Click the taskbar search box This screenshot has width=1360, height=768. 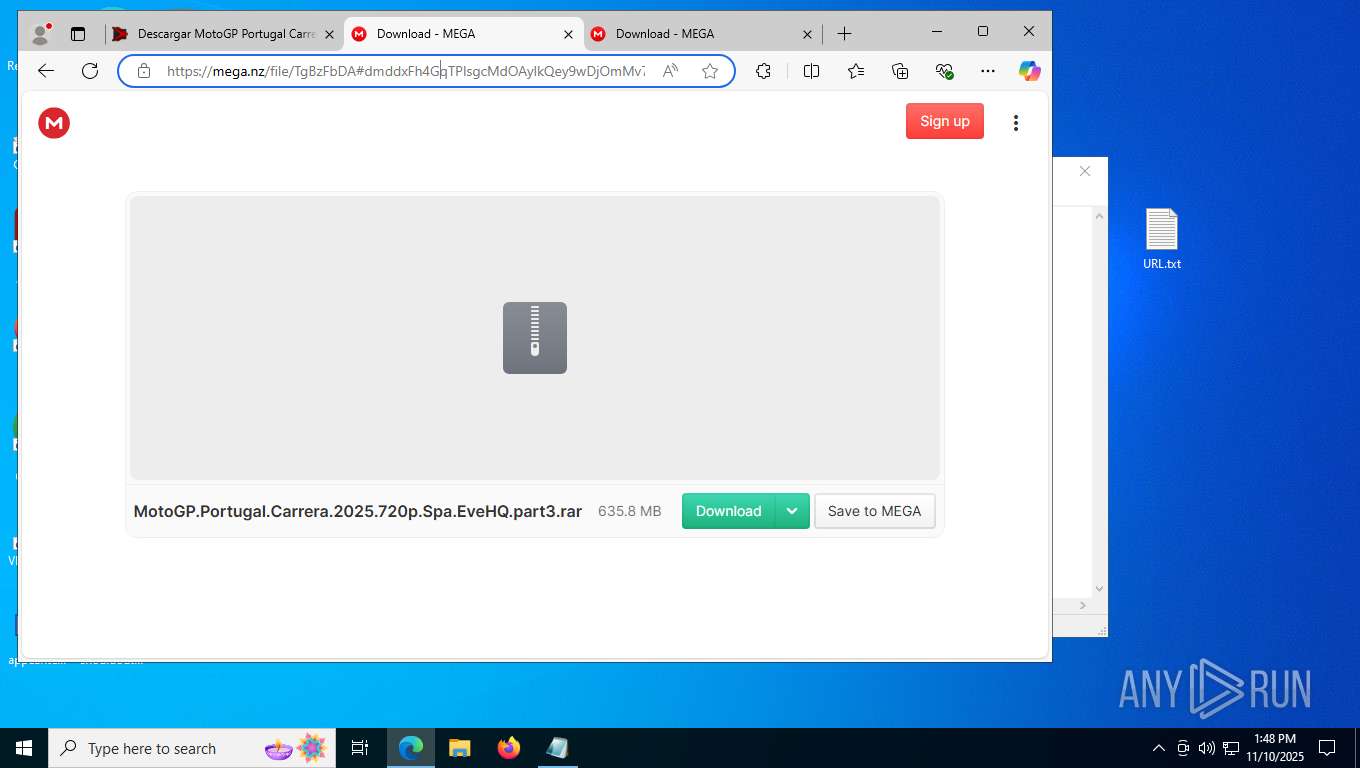click(x=194, y=748)
